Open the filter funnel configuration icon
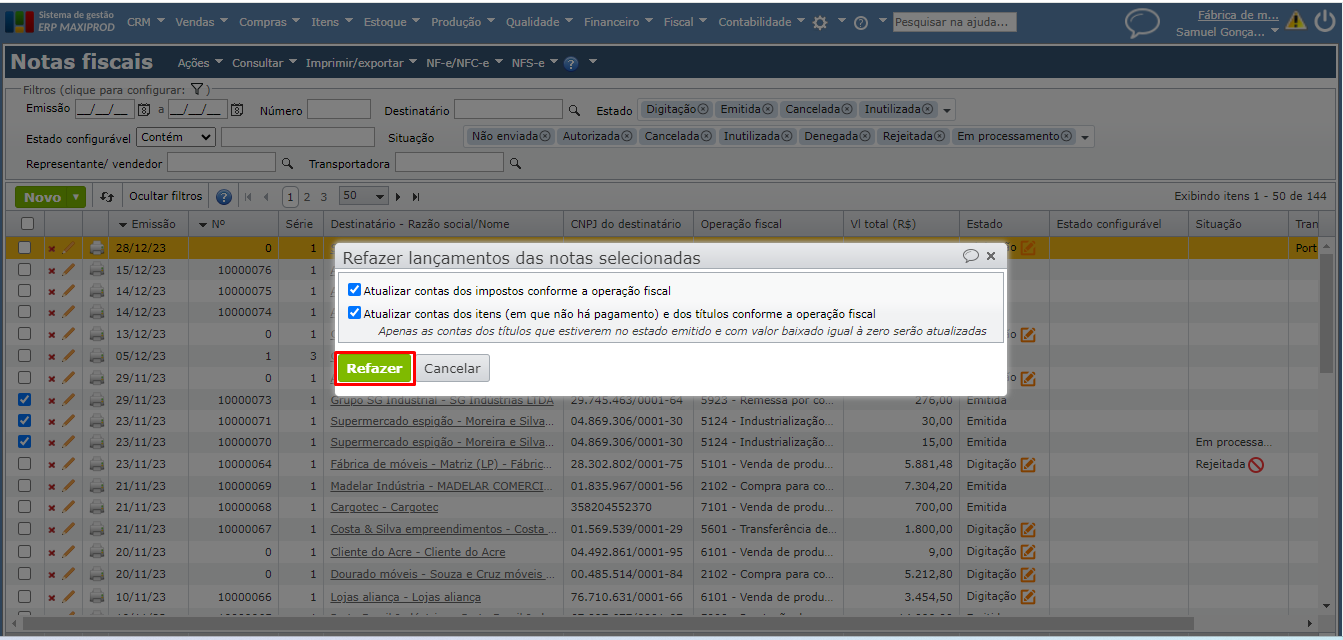1343x640 pixels. (x=198, y=89)
